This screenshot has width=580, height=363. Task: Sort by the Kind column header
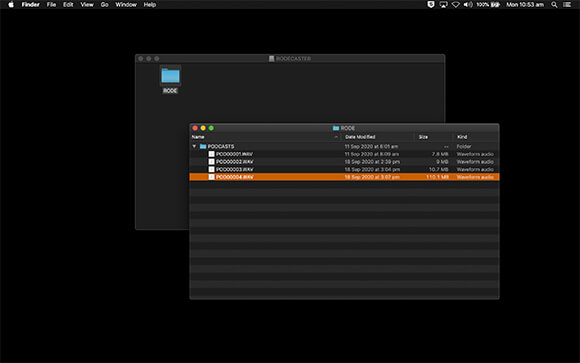pyautogui.click(x=462, y=137)
